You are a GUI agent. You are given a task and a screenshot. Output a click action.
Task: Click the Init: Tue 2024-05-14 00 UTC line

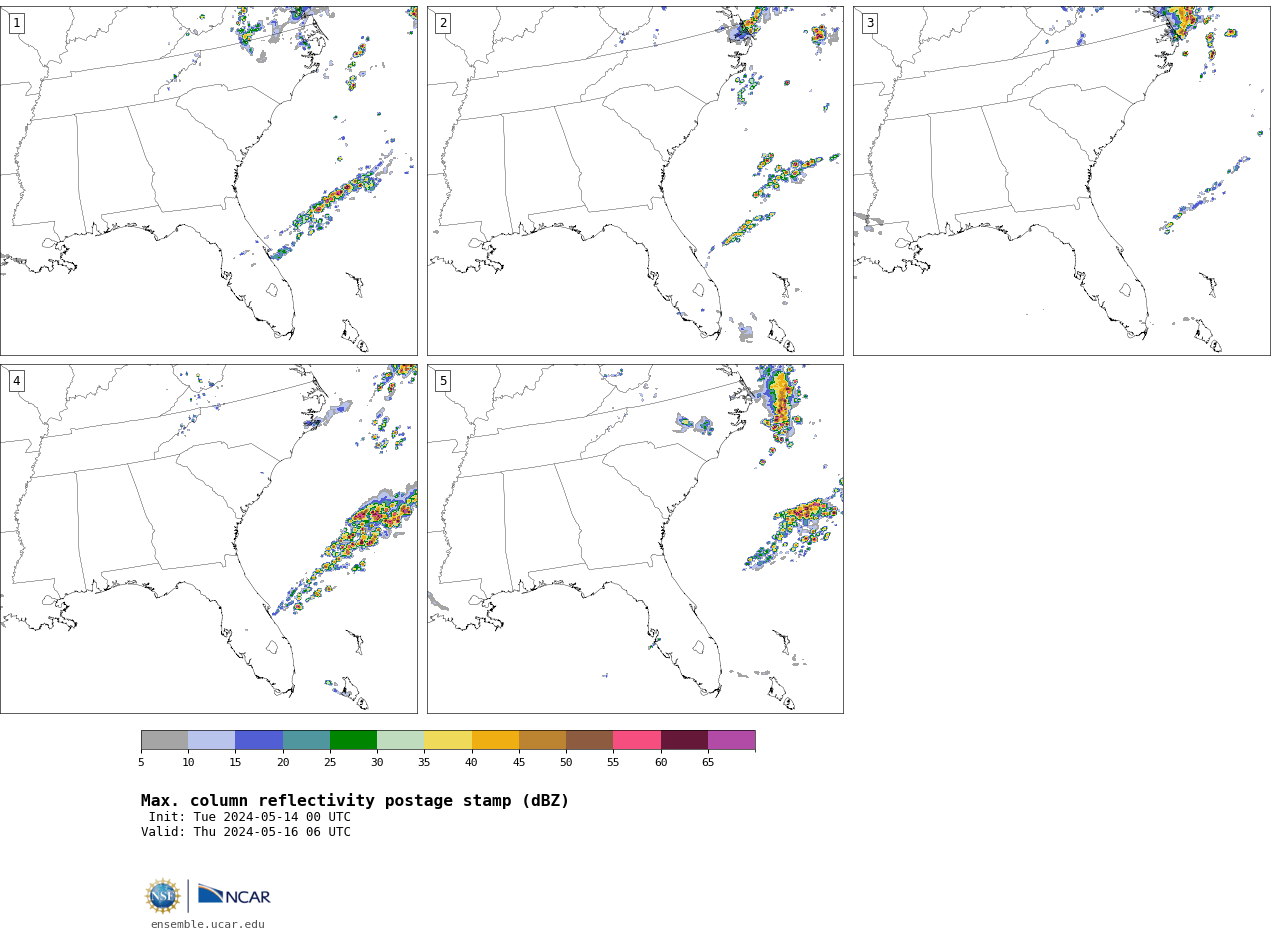(250, 817)
